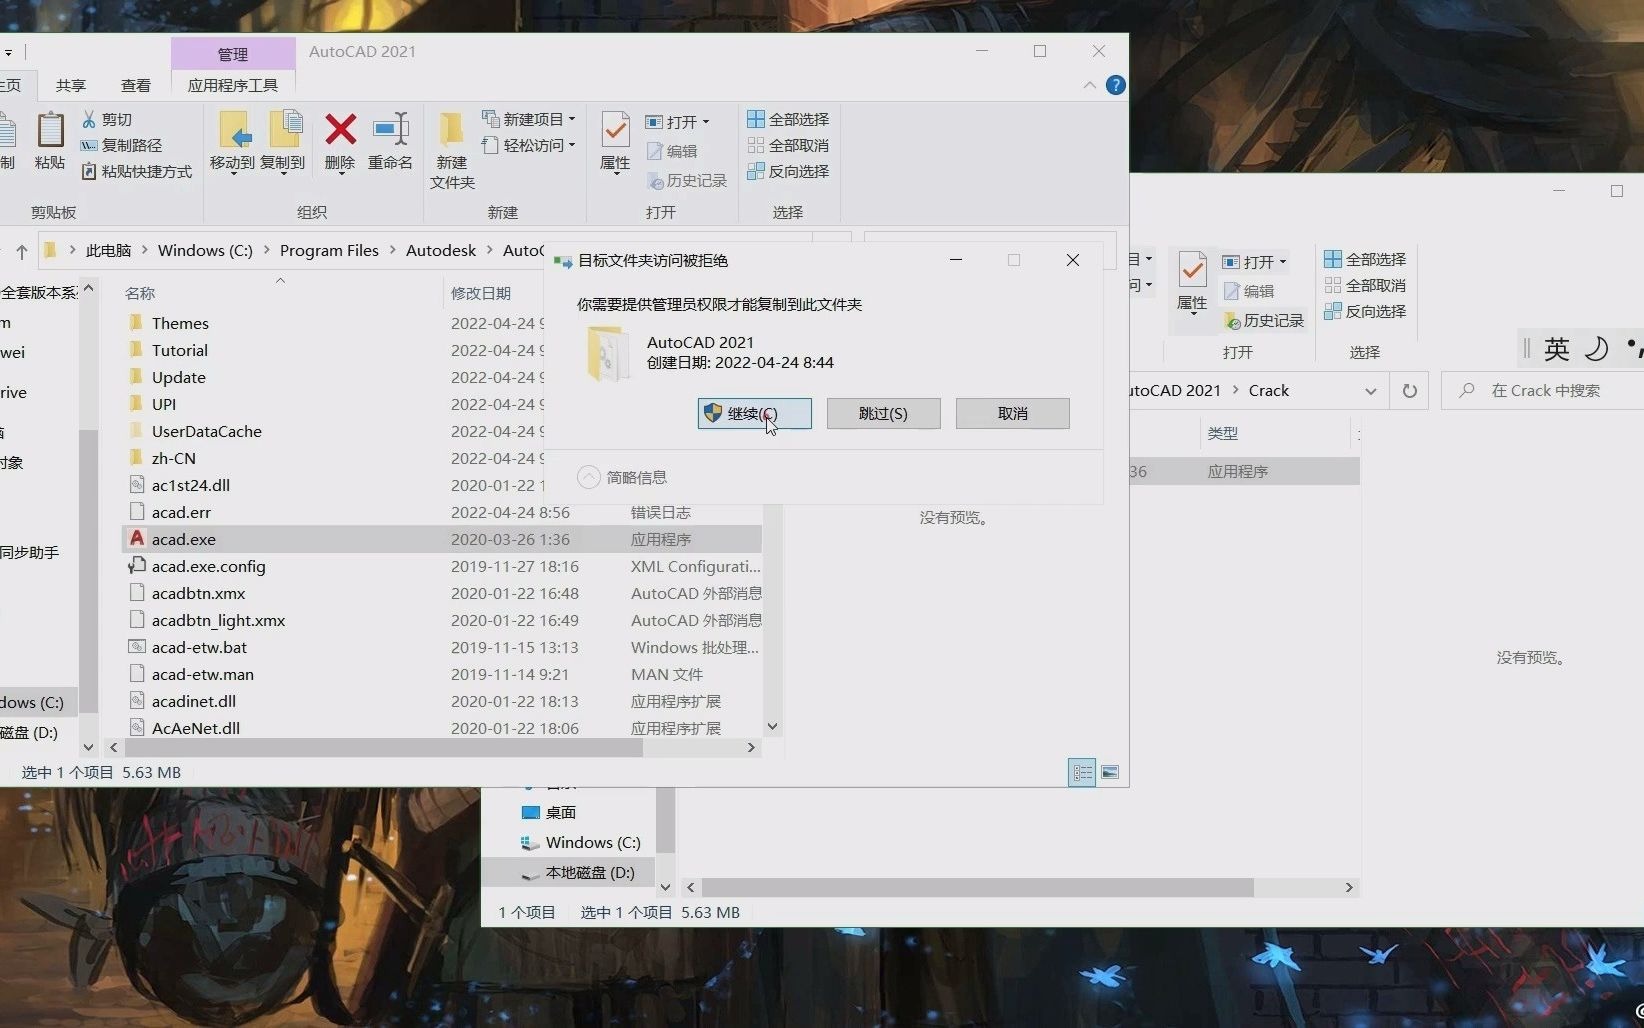Open Application Tools (应用程序工具) tab

(x=233, y=86)
